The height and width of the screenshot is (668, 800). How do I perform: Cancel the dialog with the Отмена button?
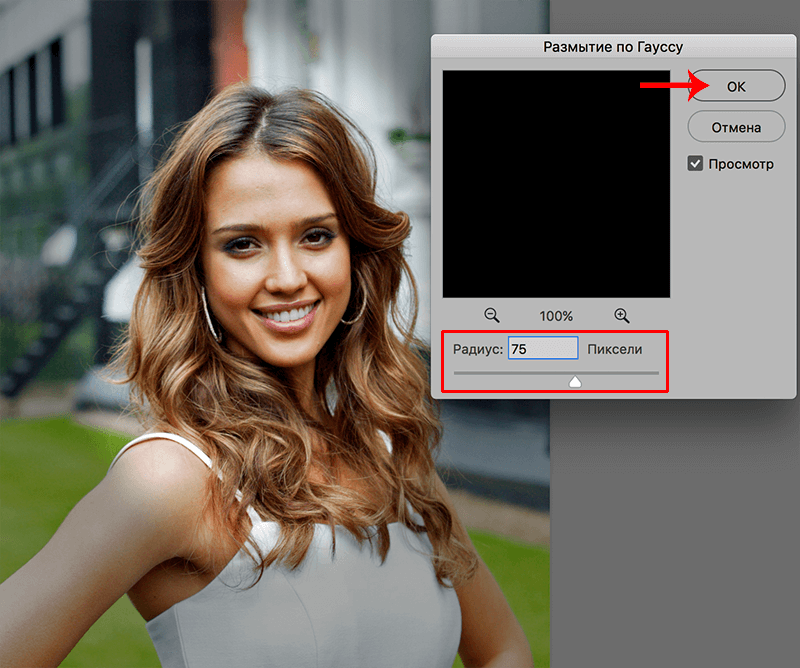click(736, 126)
